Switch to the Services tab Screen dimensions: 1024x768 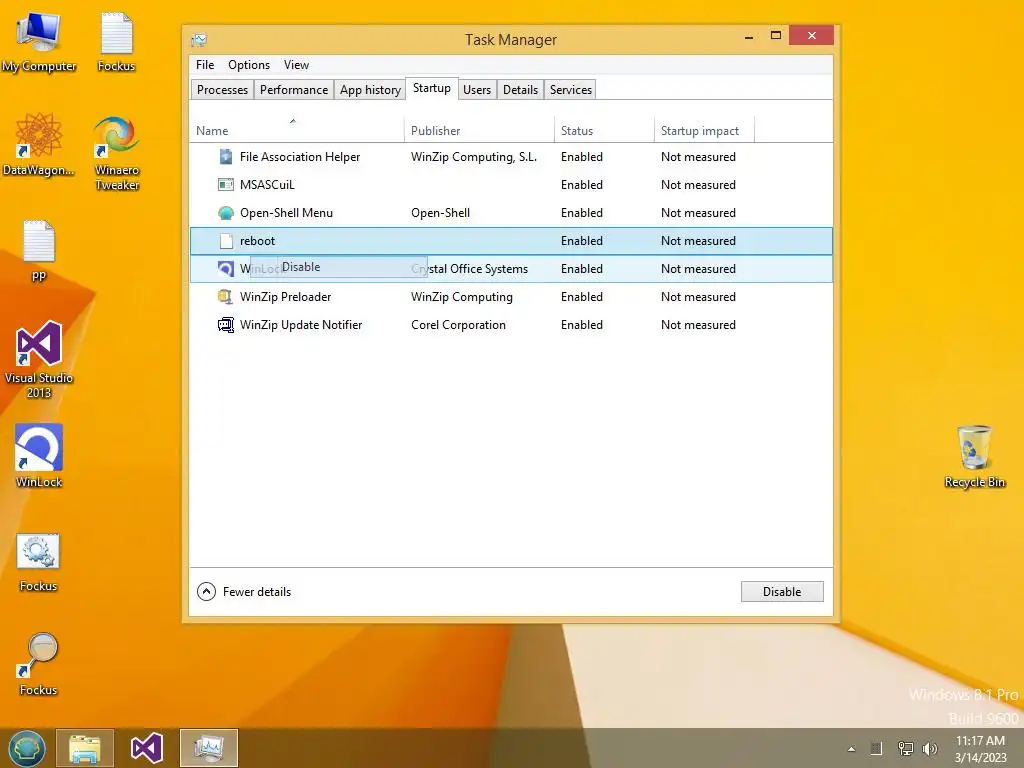tap(571, 89)
